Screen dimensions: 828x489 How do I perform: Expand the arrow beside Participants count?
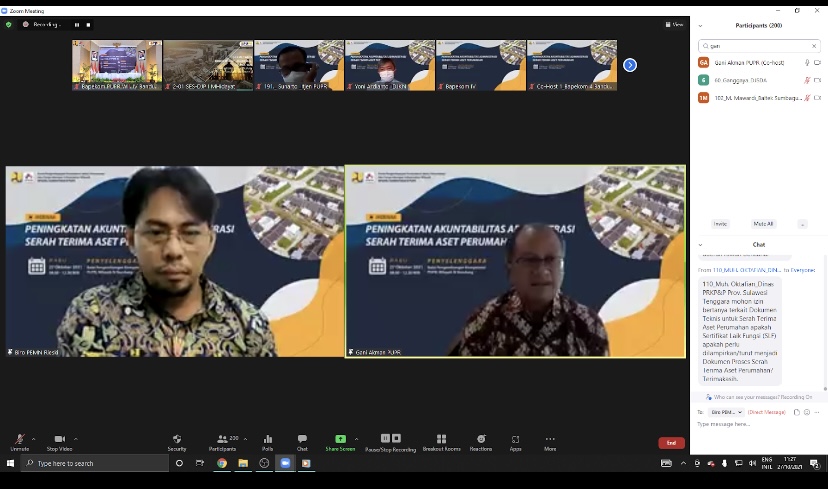[246, 439]
